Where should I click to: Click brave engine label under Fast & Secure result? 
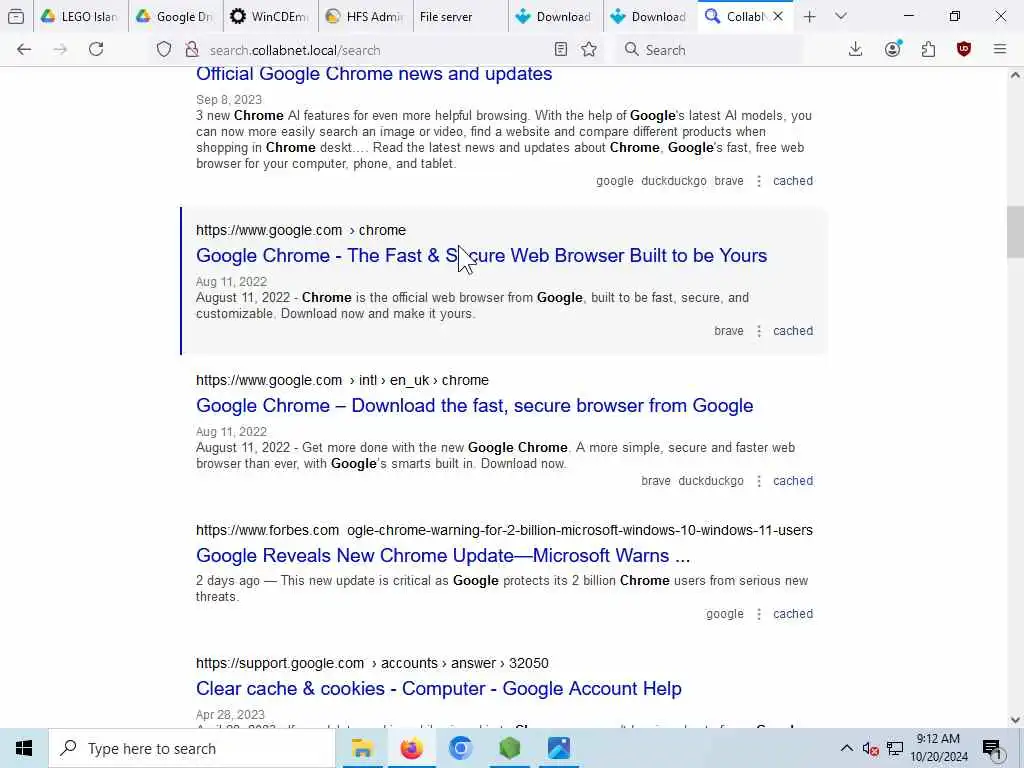pos(729,331)
